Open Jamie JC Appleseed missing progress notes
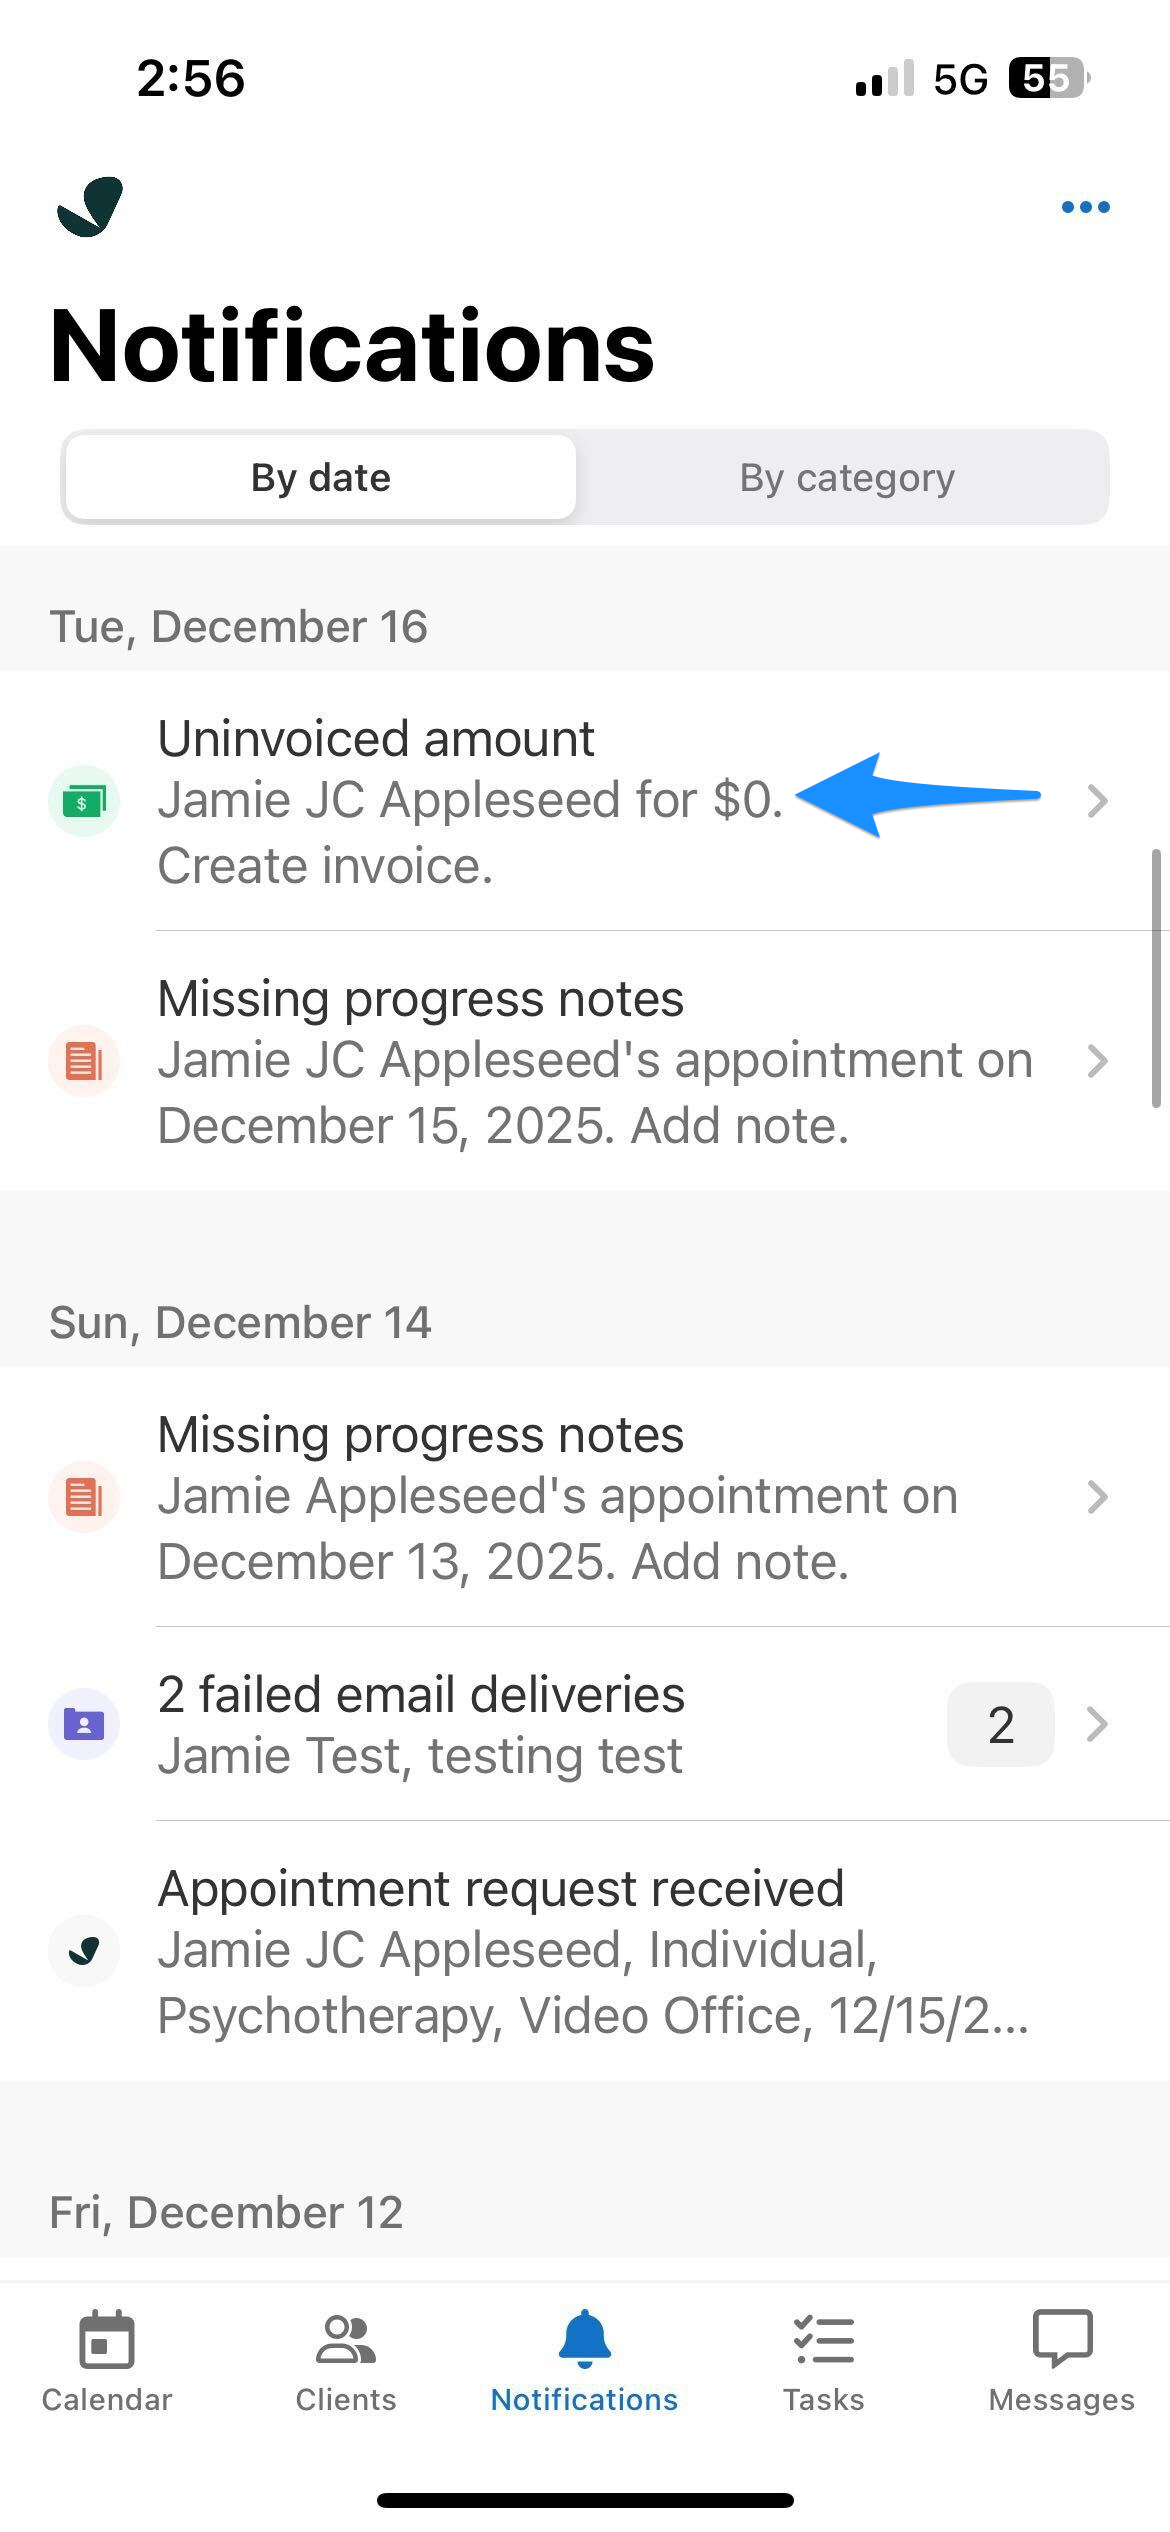 595,1061
